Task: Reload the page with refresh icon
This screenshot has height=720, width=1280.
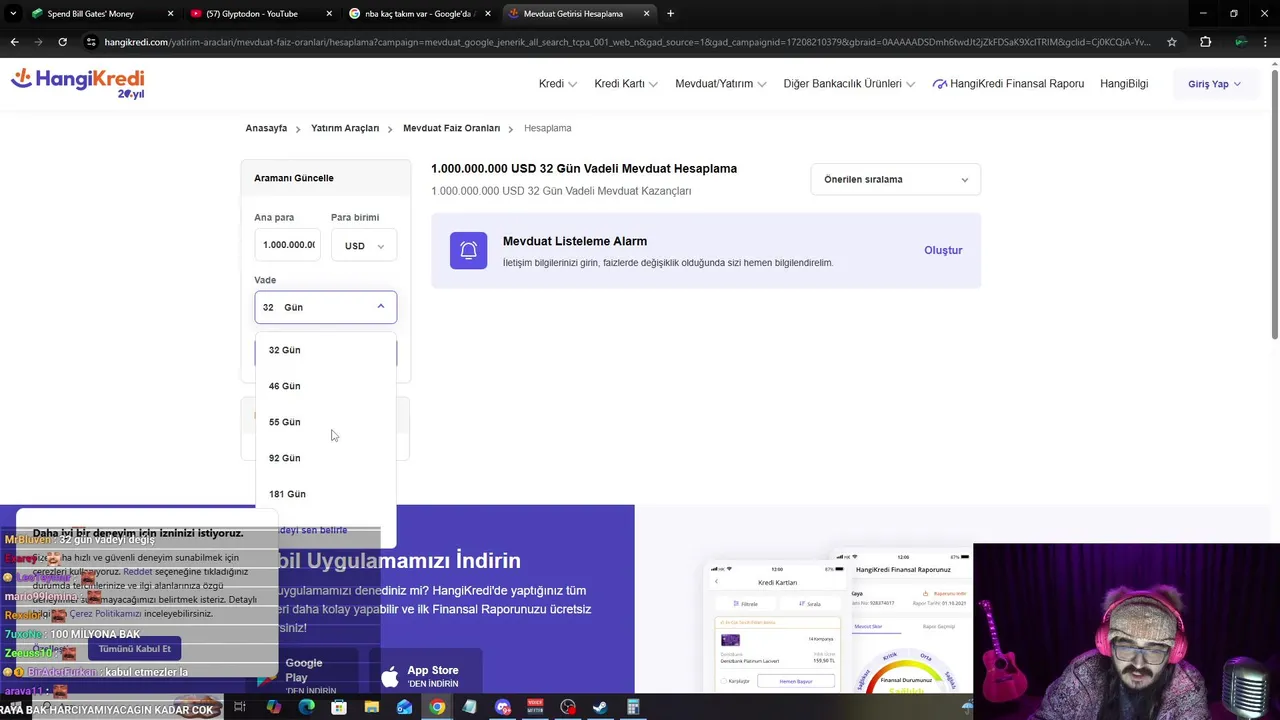Action: [x=62, y=42]
